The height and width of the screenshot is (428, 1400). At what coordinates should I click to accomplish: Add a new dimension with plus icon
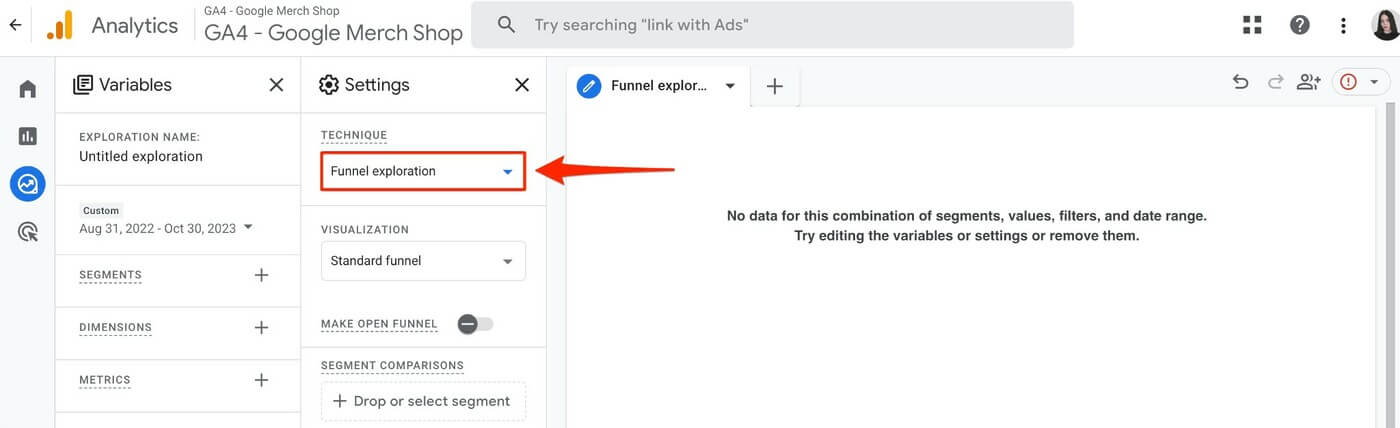click(x=261, y=327)
